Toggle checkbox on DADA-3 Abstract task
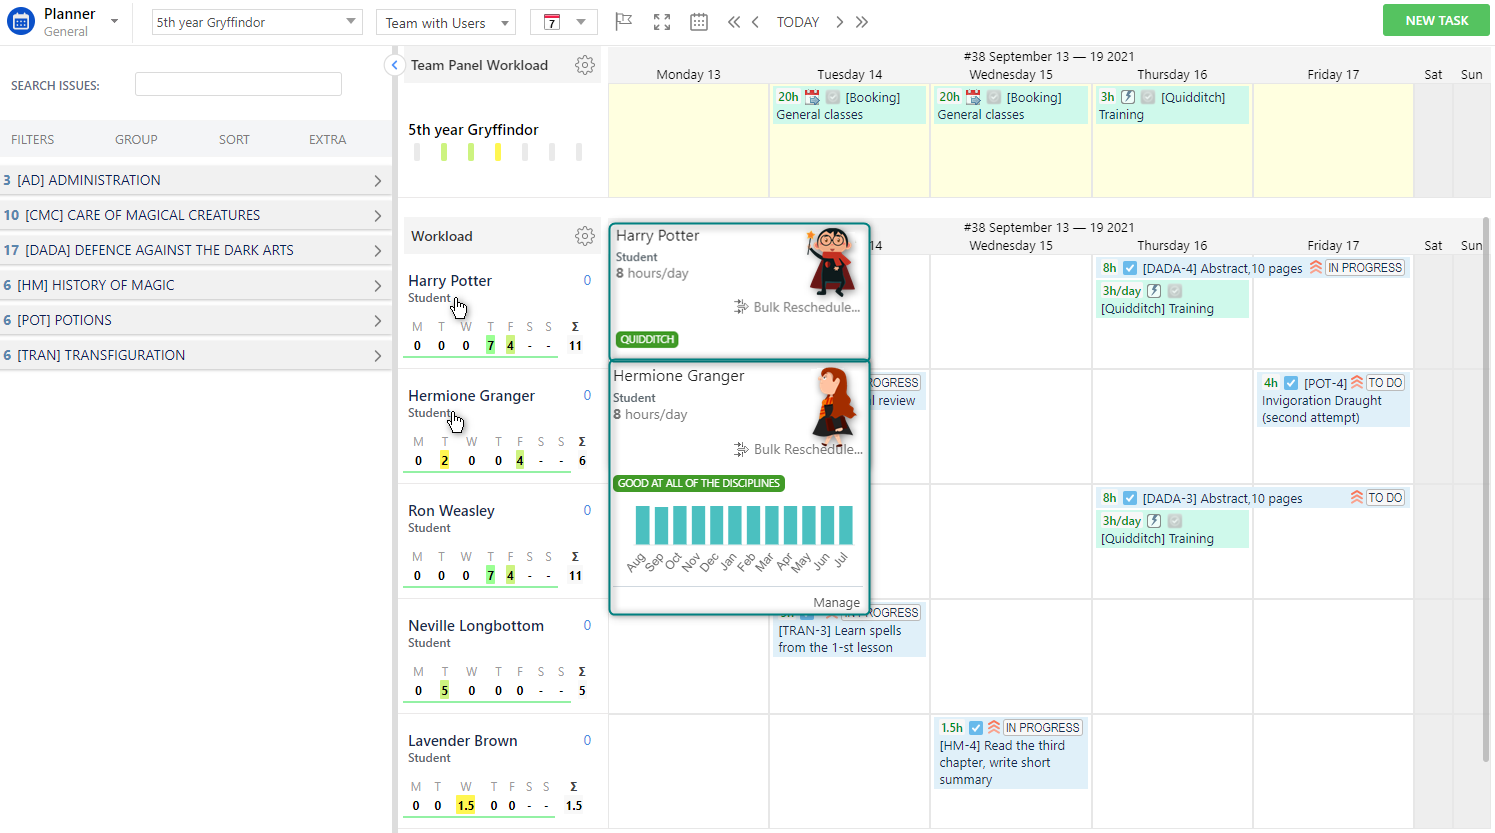 1130,498
